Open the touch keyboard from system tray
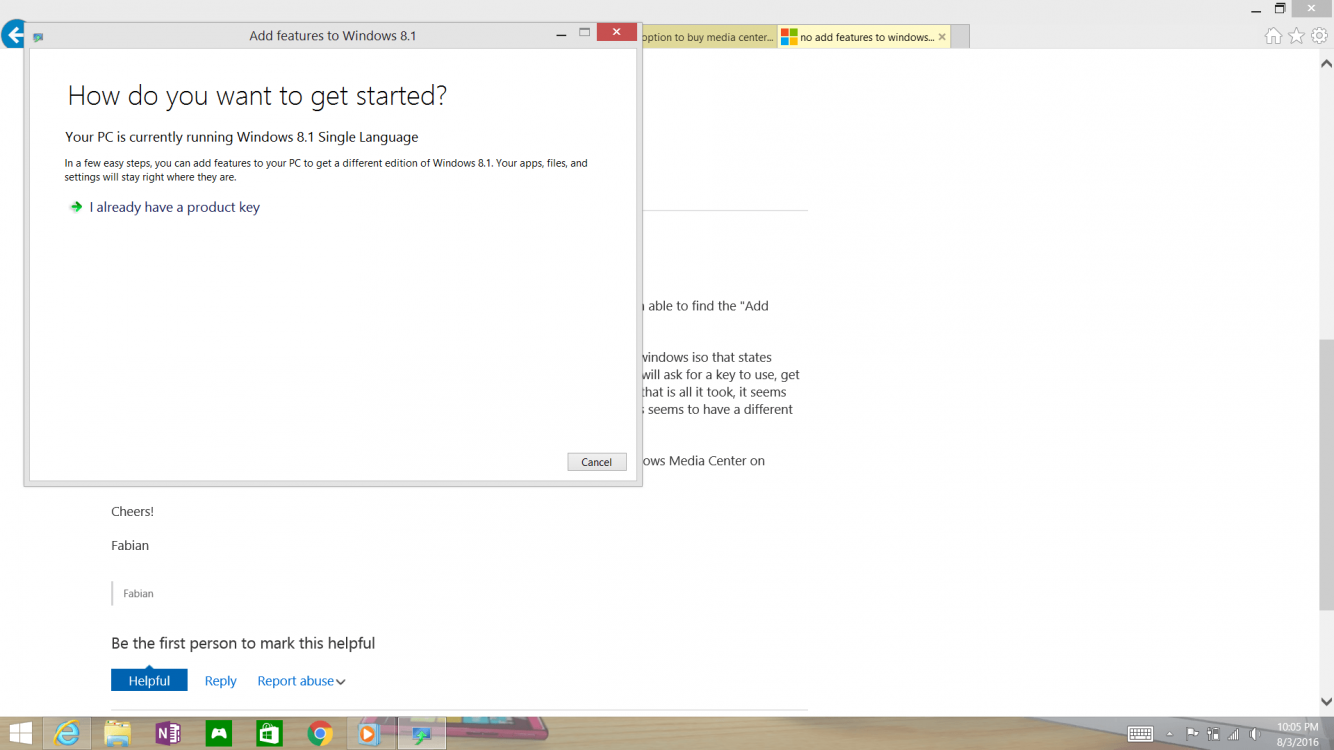Viewport: 1334px width, 750px height. [1140, 734]
